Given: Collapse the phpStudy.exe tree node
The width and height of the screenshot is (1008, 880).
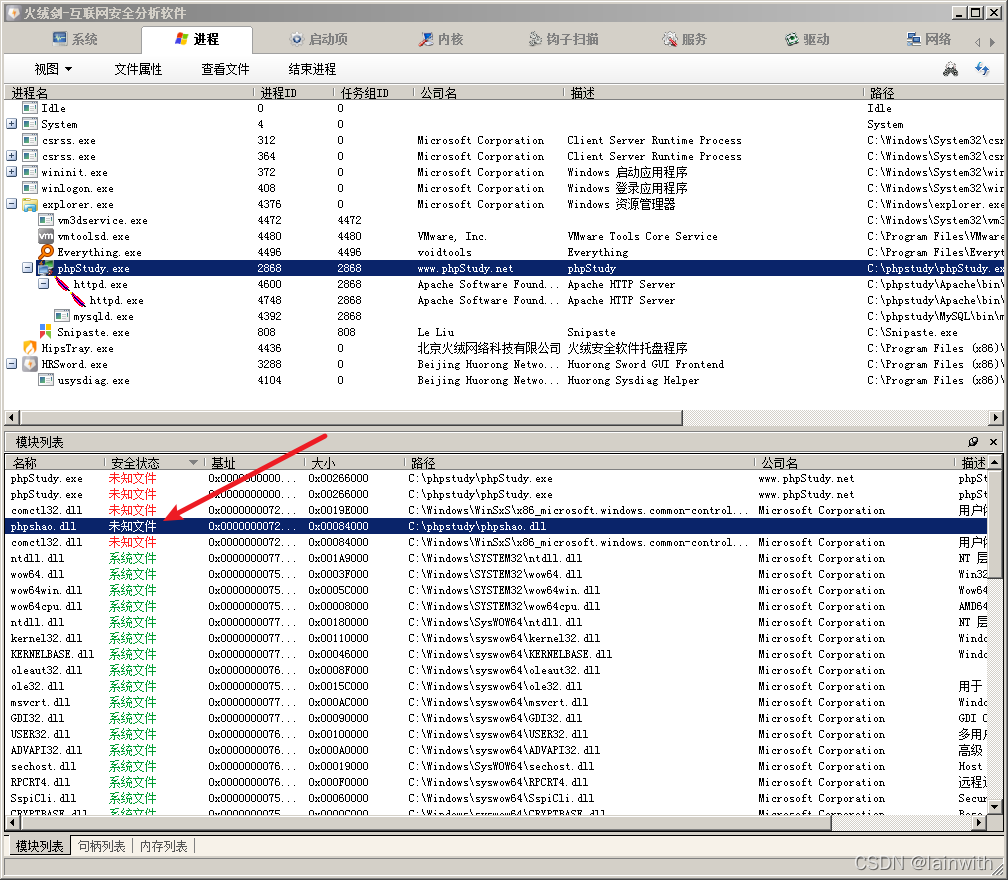Looking at the screenshot, I should pos(28,267).
